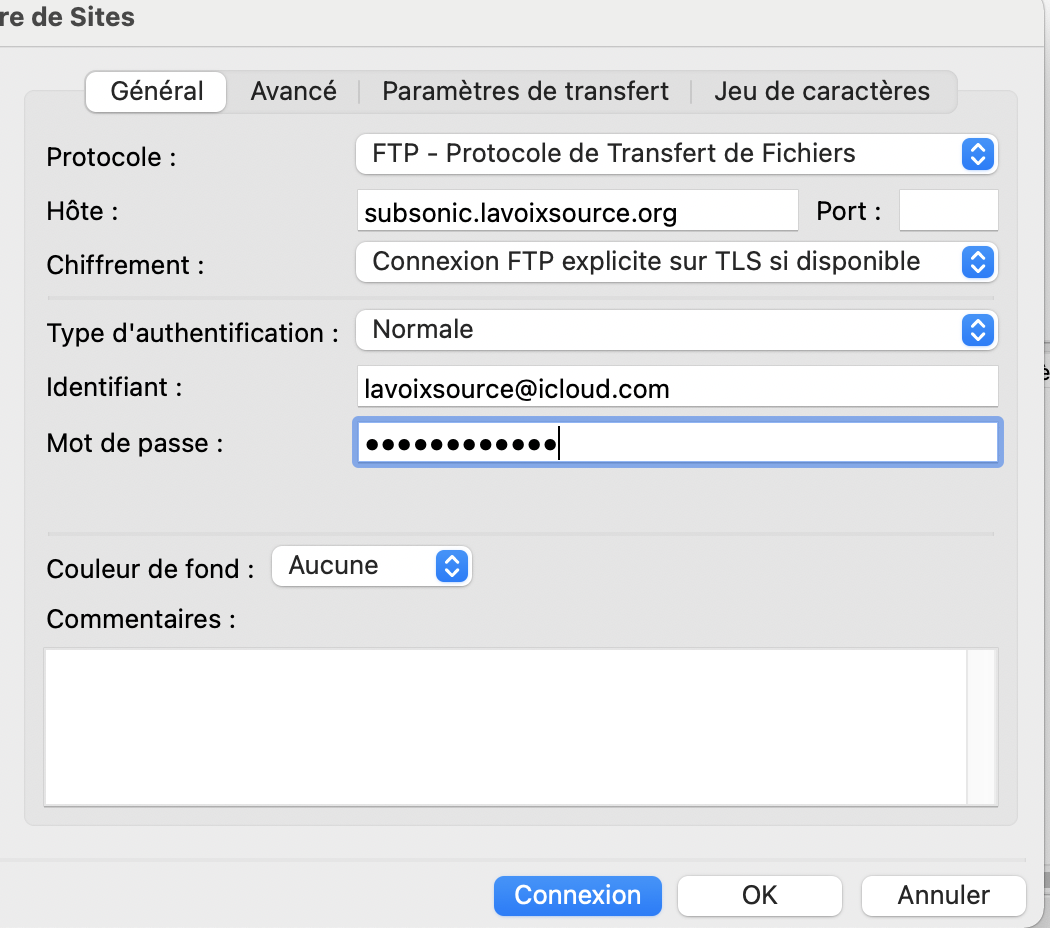
Task: Focus the Hôte host field
Action: point(577,211)
